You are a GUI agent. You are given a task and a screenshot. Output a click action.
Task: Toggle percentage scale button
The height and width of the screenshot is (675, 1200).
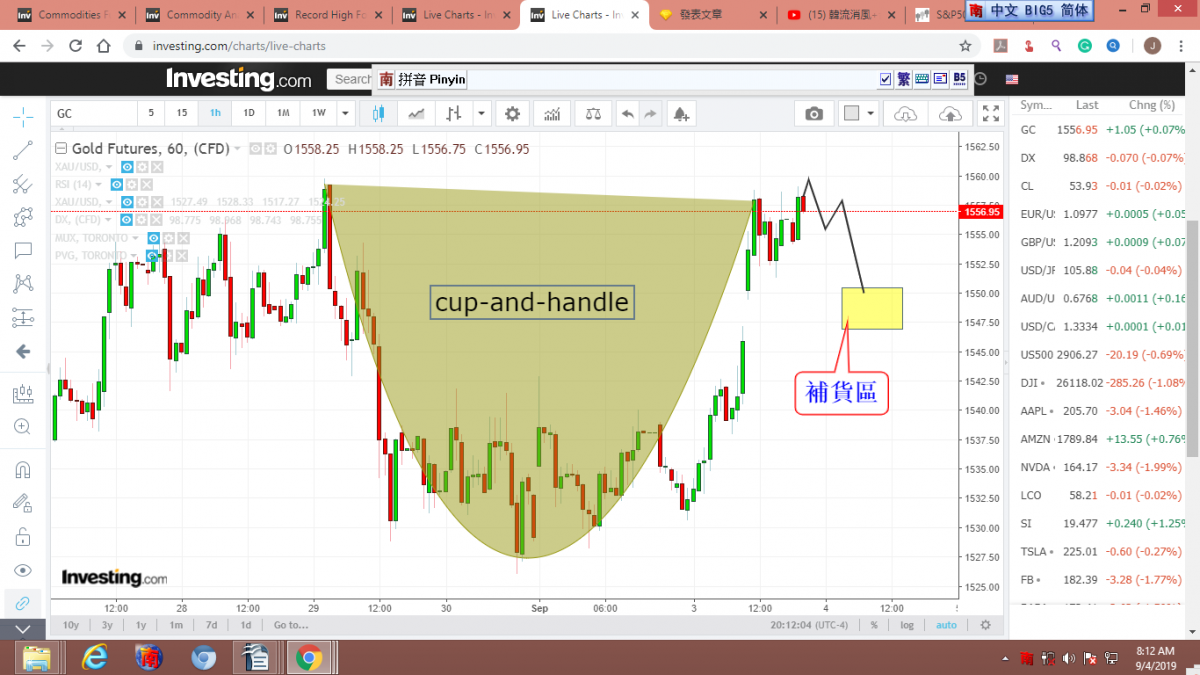click(874, 625)
